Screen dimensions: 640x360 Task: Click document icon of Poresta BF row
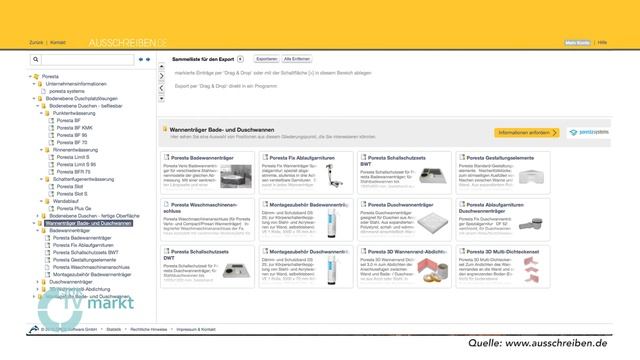coord(51,120)
